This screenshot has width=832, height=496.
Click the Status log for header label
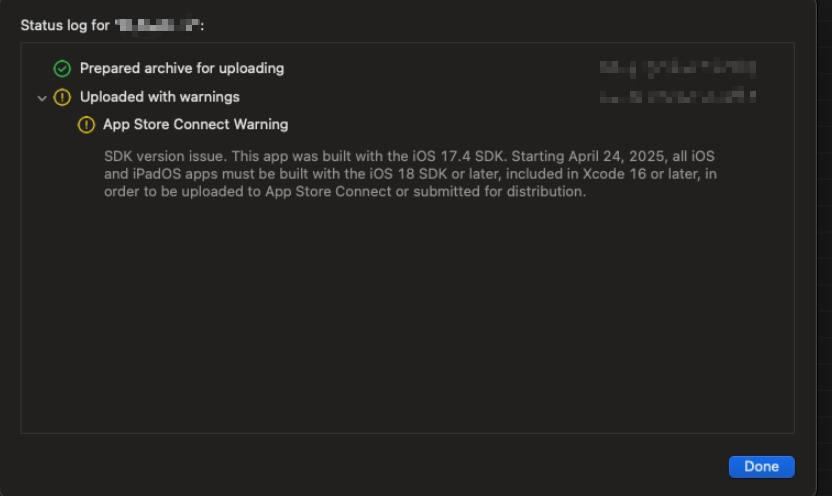(65, 25)
